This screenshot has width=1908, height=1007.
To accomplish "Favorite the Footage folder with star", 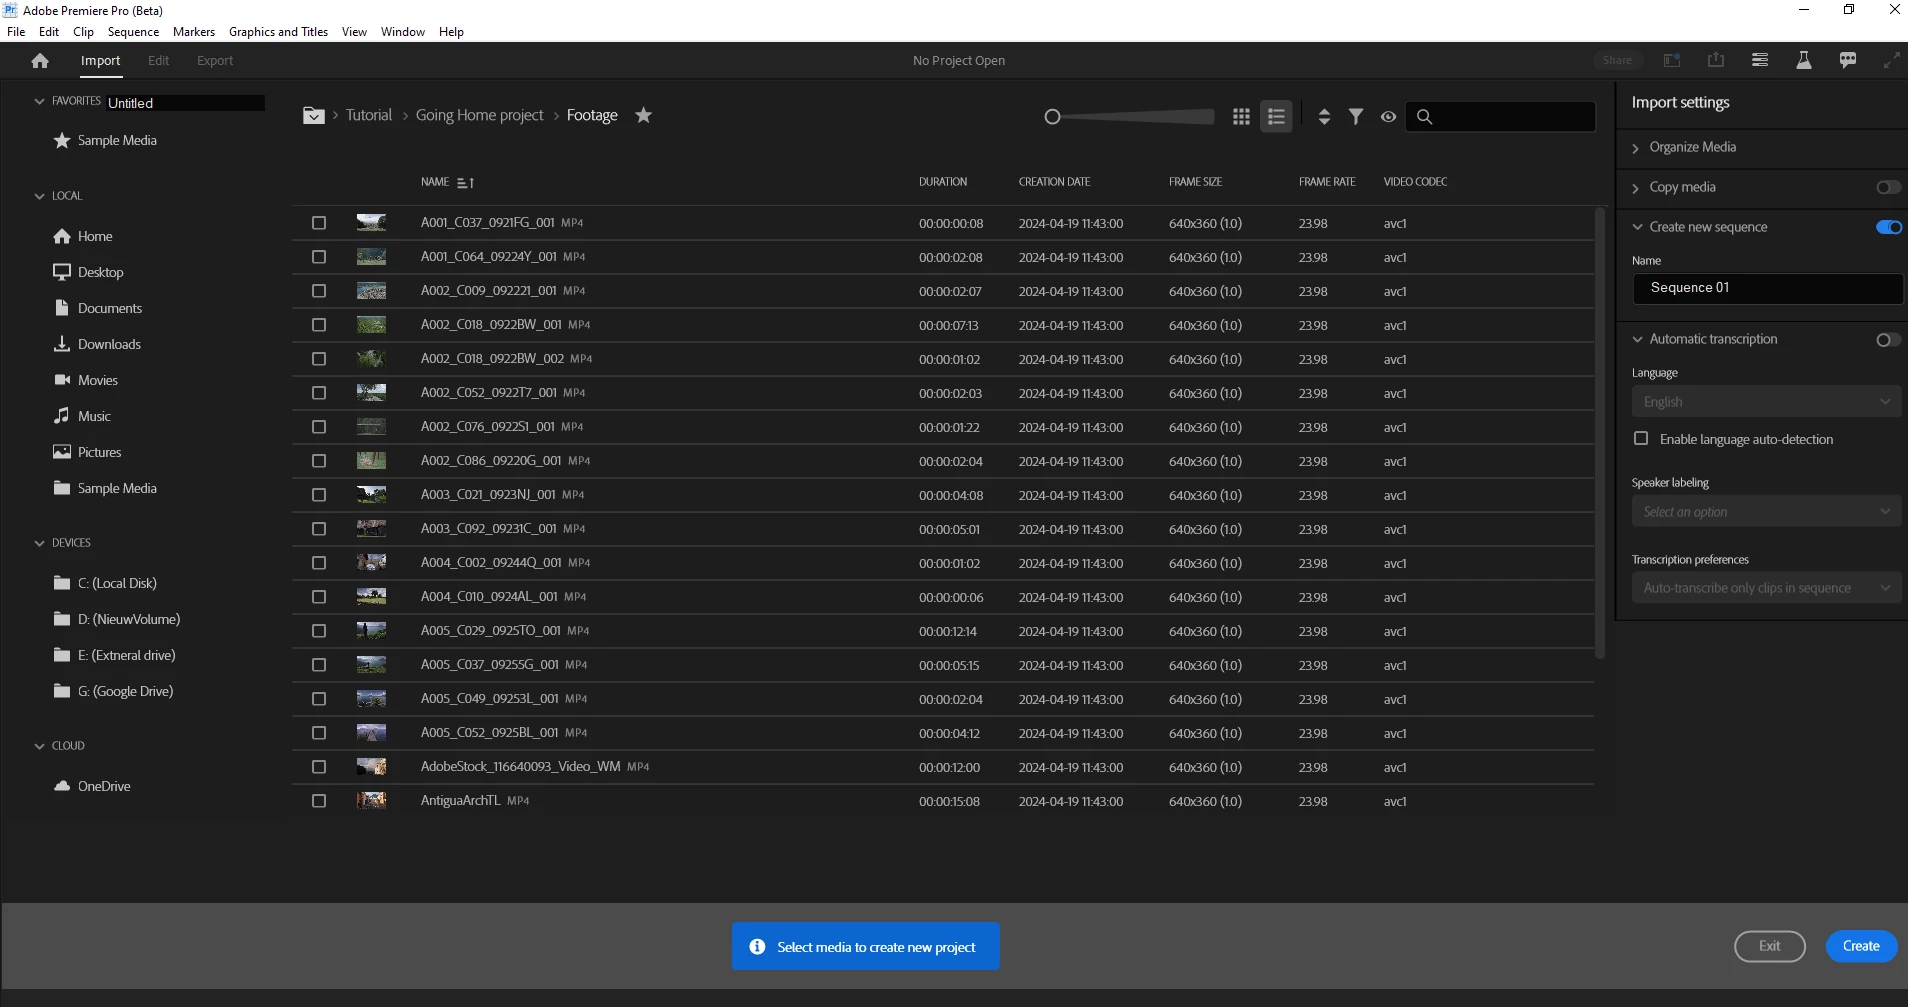I will [644, 115].
